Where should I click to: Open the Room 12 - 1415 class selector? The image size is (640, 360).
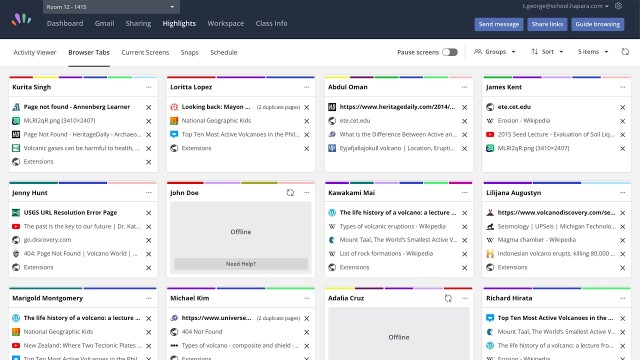point(111,7)
